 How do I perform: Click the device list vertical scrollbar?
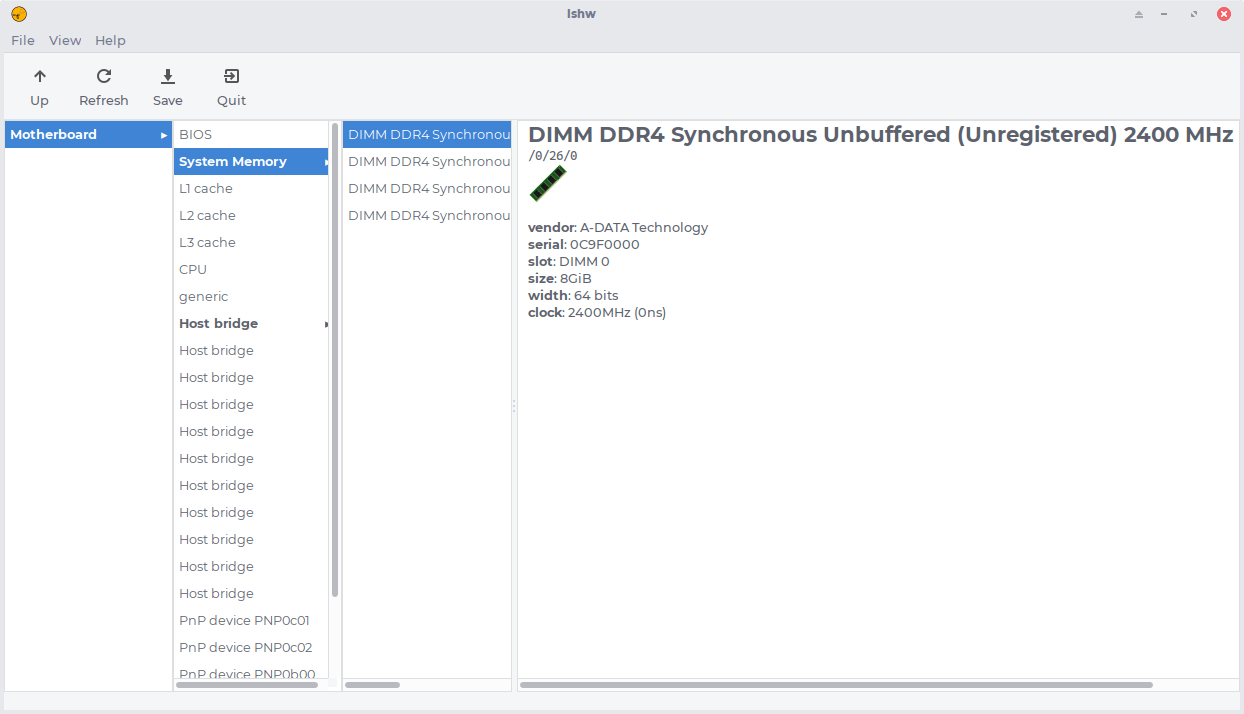(335, 360)
